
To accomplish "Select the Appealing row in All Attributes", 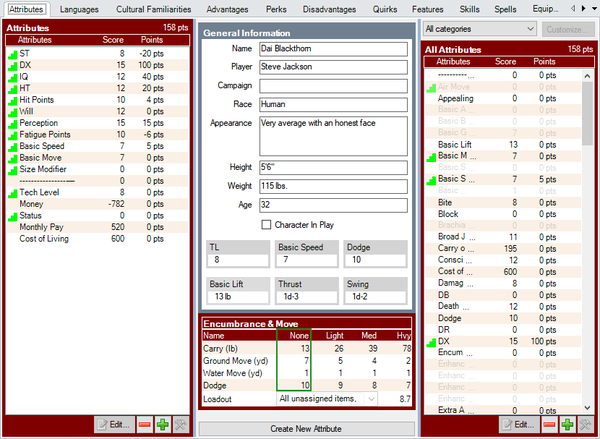I will coord(503,99).
